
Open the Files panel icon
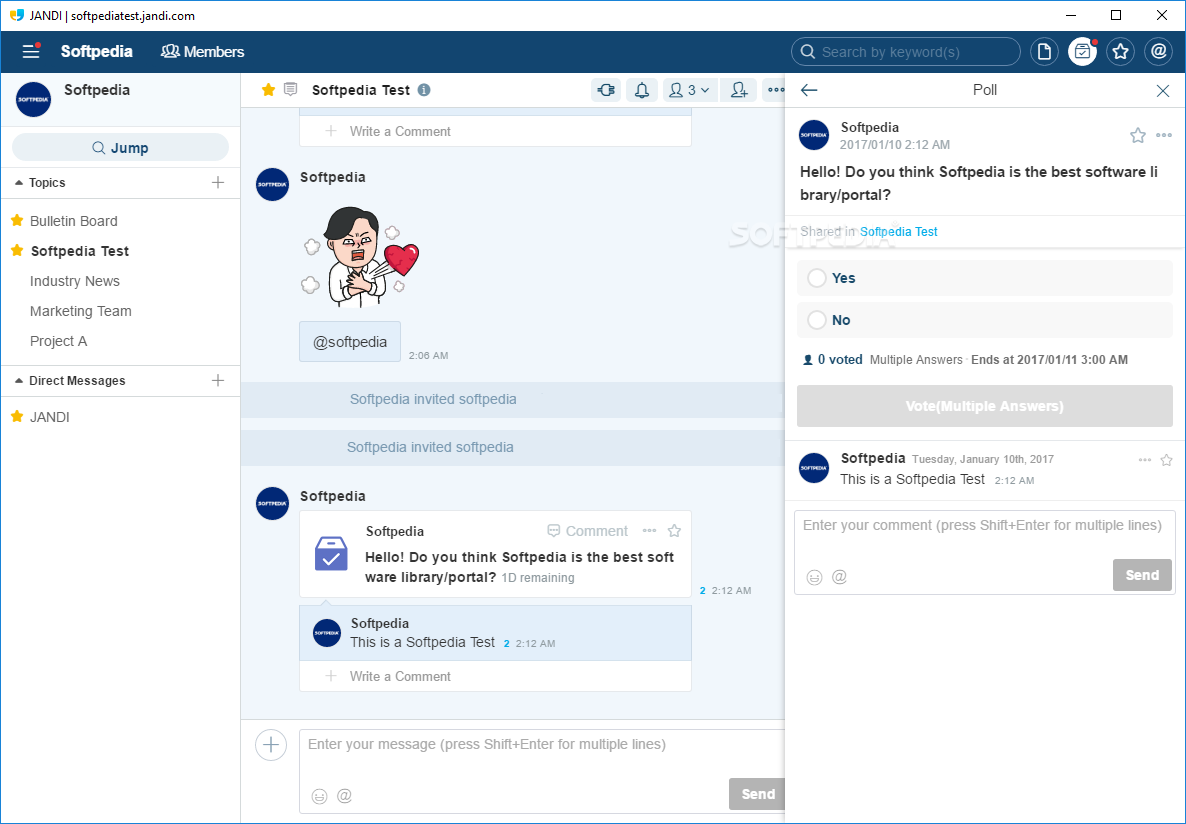[1044, 51]
